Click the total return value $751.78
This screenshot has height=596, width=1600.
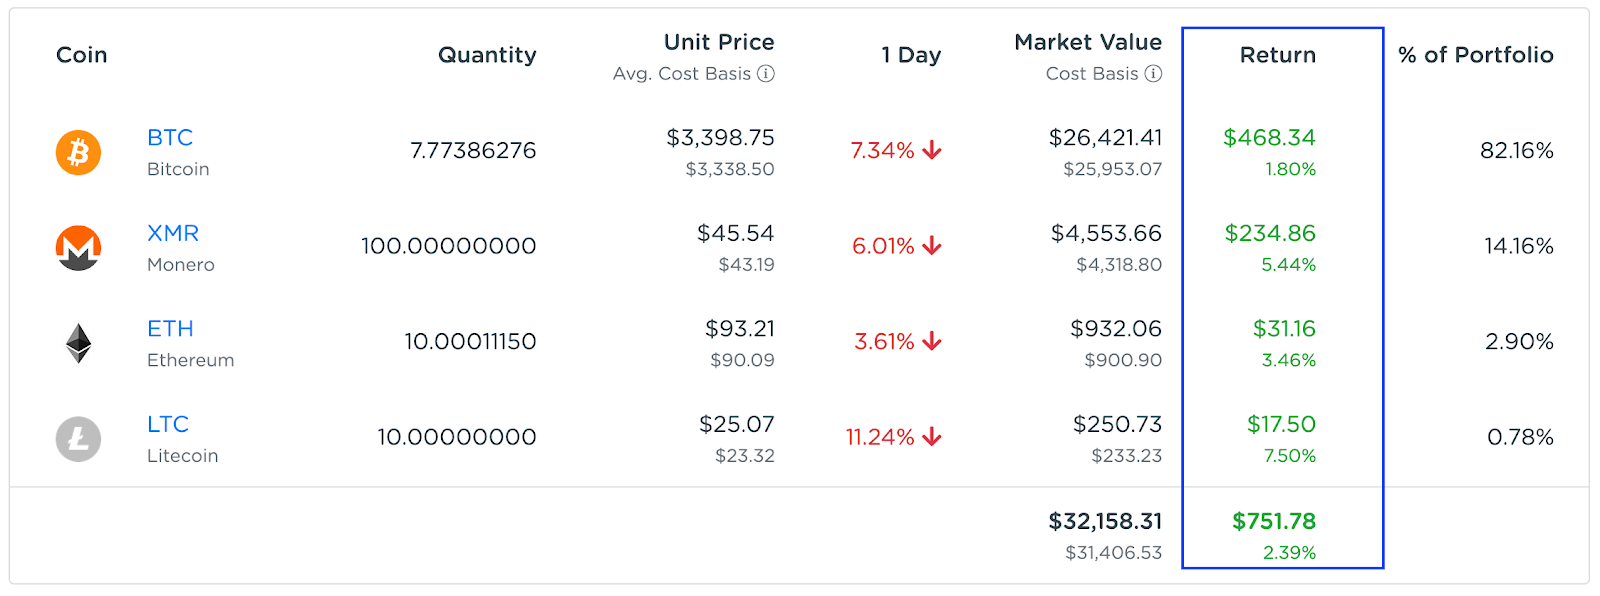(1274, 521)
